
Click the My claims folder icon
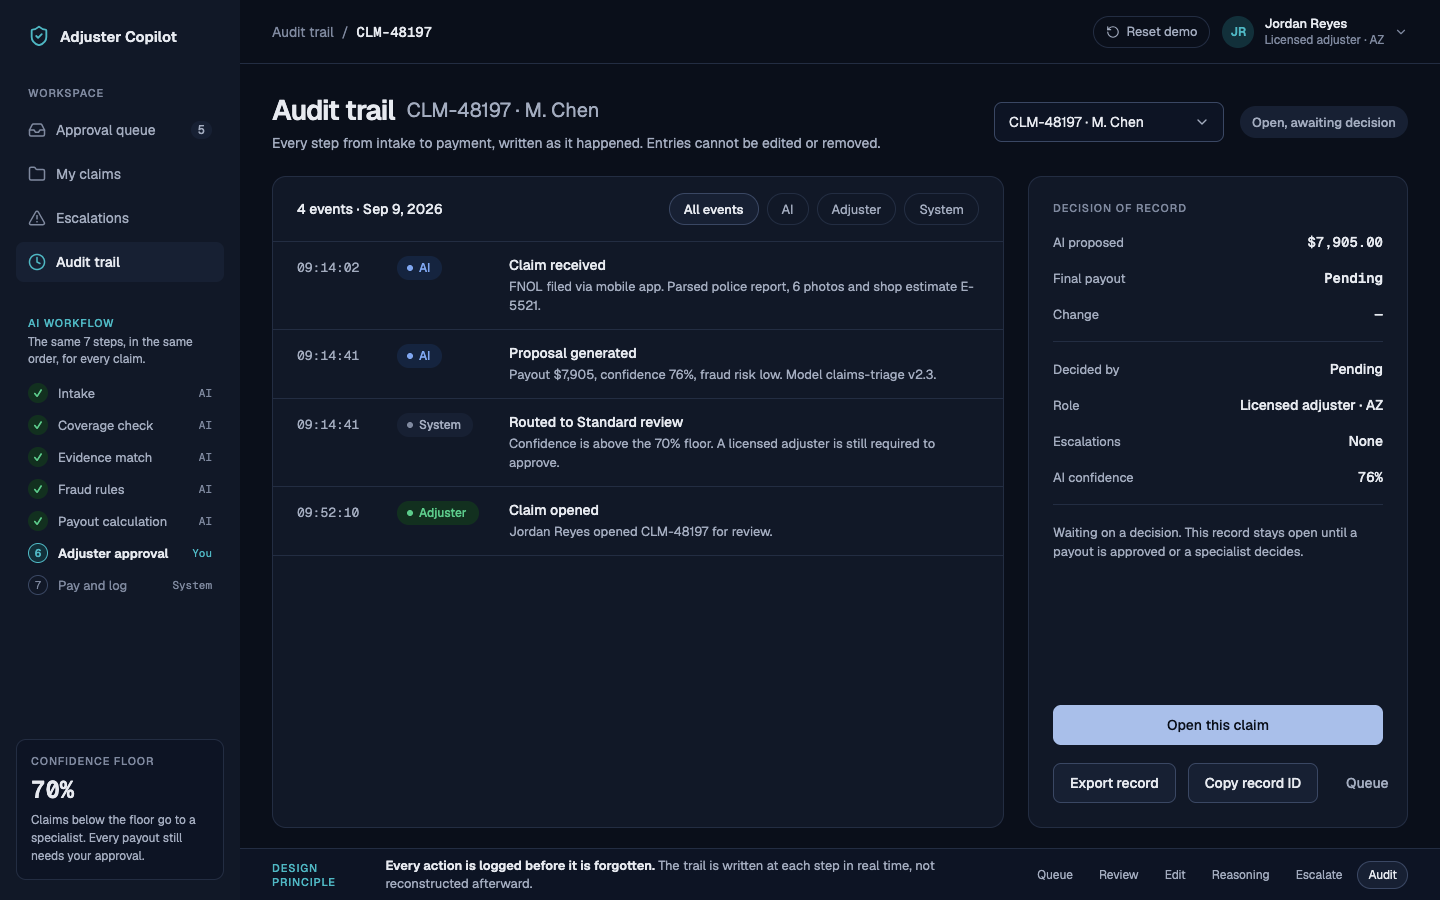37,174
